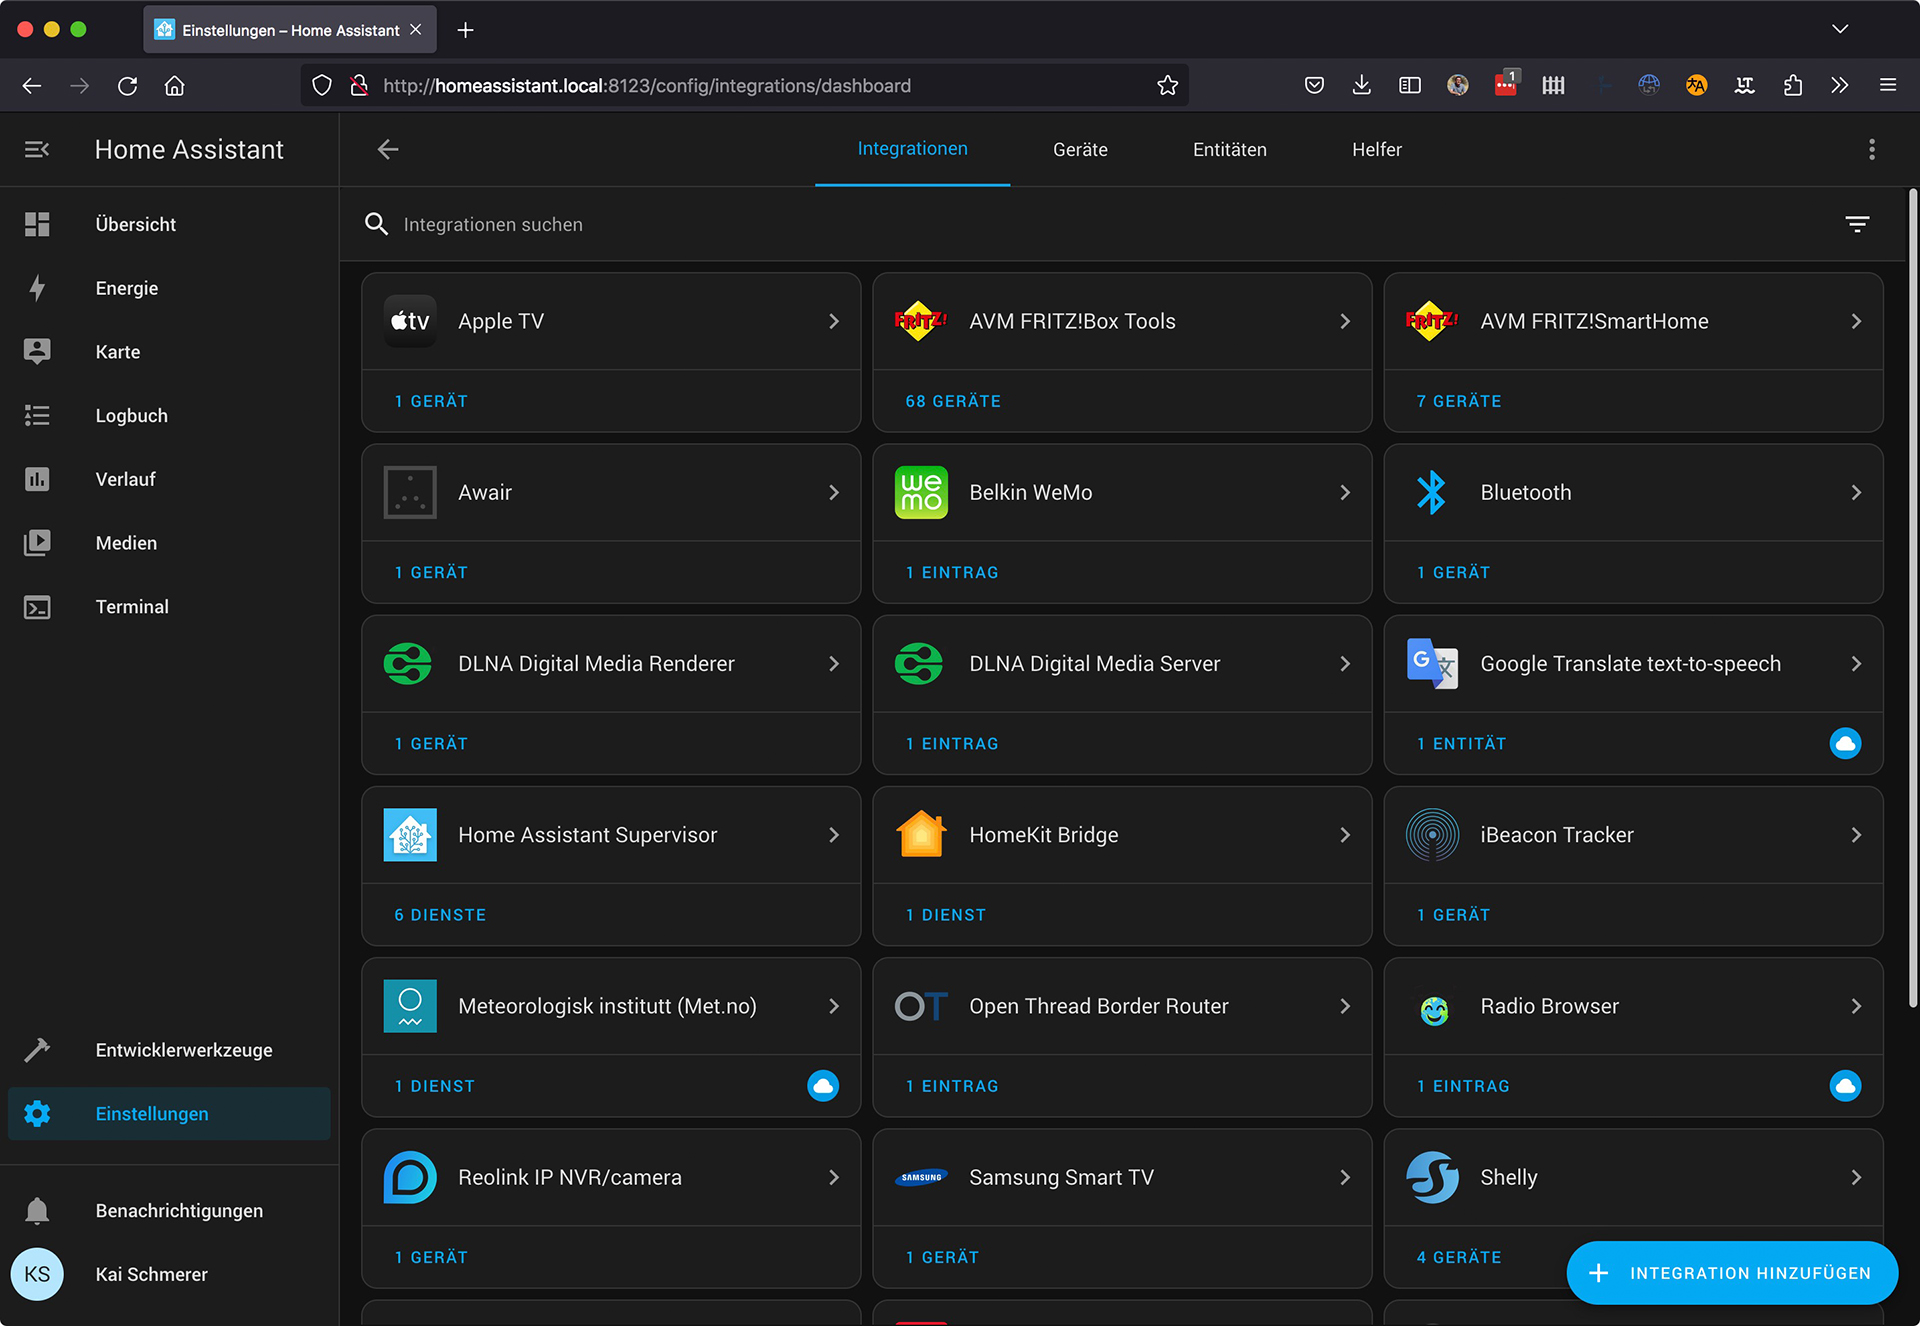Switch to the Geräte tab
The image size is (1920, 1326).
(x=1079, y=149)
